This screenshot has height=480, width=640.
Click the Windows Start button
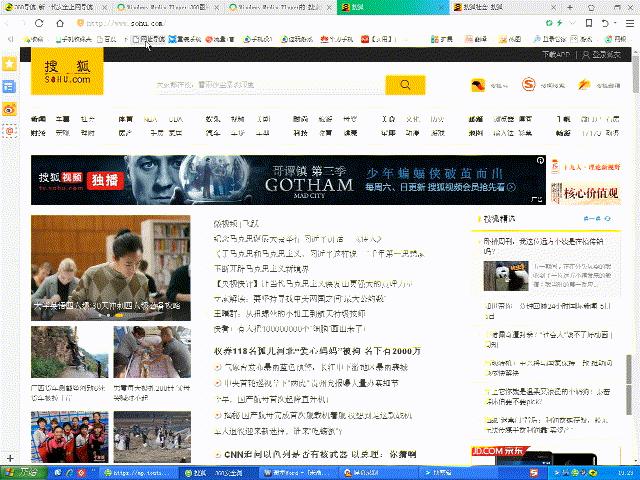(24, 473)
